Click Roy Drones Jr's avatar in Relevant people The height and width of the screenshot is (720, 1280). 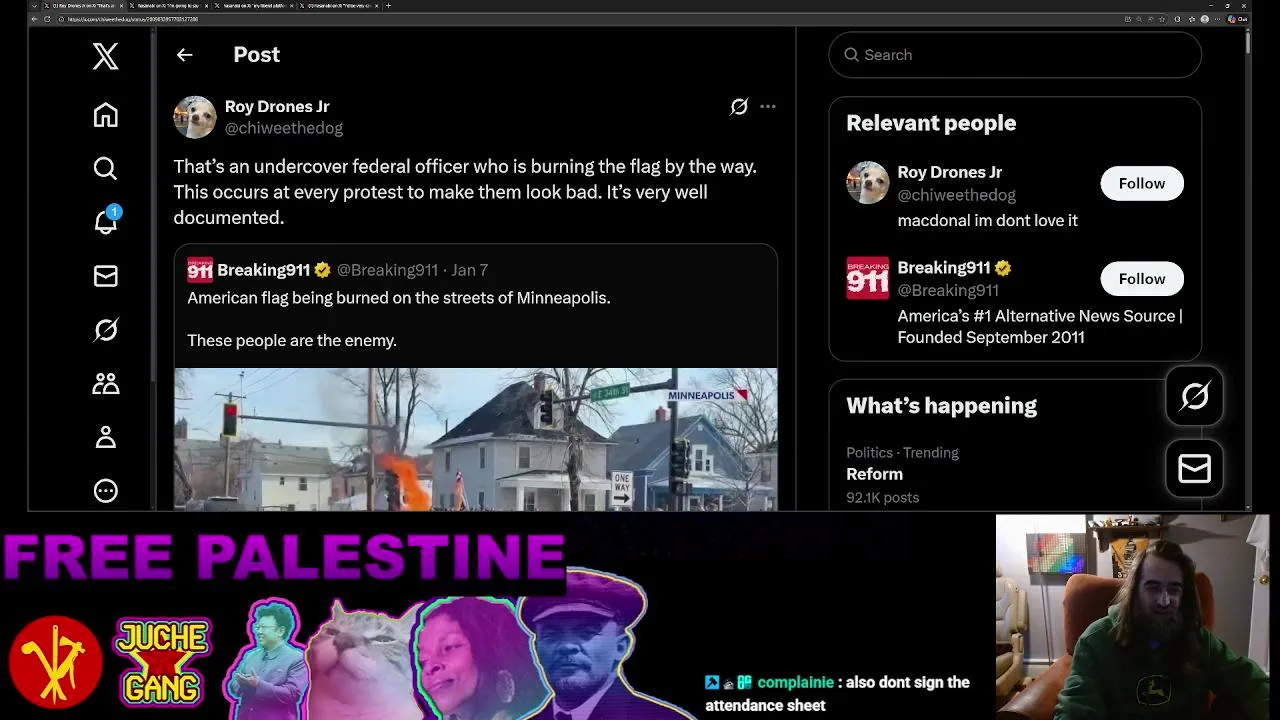tap(867, 183)
